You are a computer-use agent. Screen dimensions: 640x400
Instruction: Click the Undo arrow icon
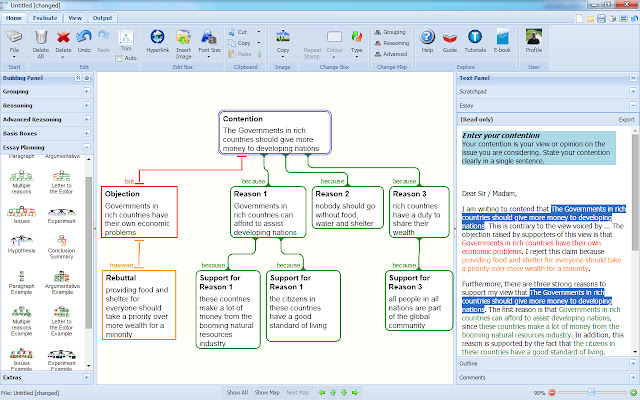[x=84, y=37]
